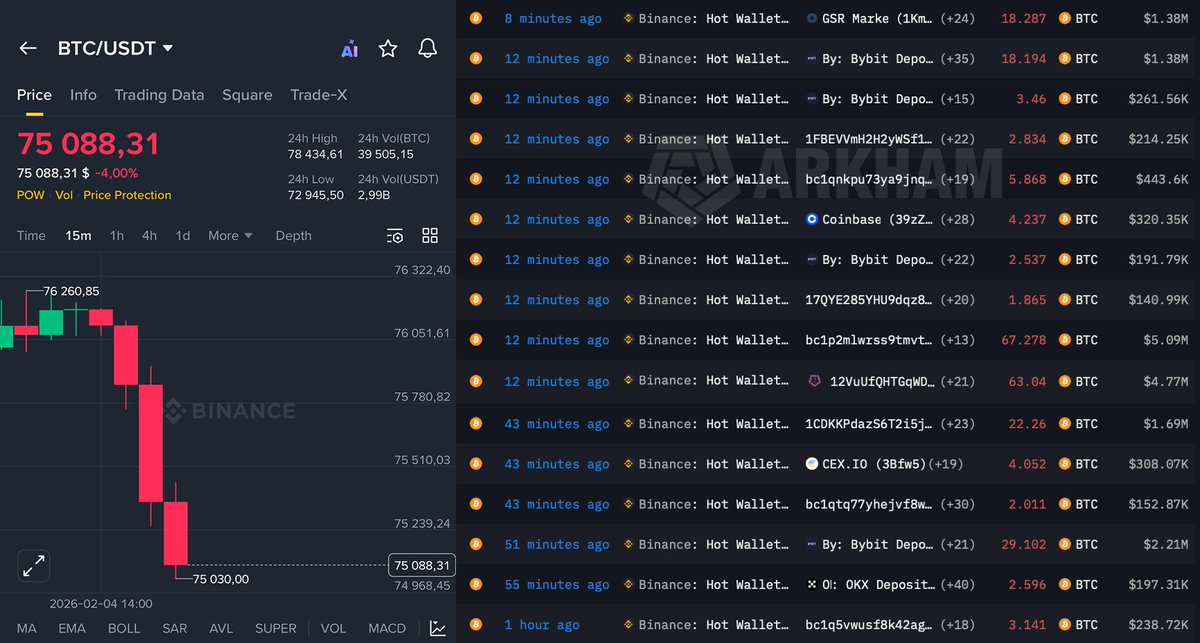Expand the (+18) outputs on 1 hour ago row
The height and width of the screenshot is (643, 1200).
click(958, 625)
